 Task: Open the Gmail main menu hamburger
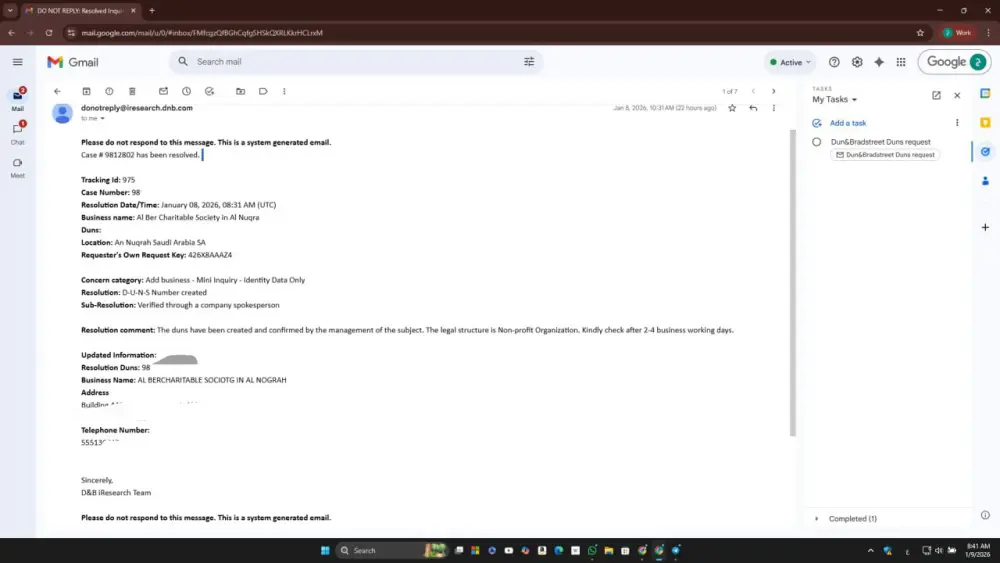point(17,62)
